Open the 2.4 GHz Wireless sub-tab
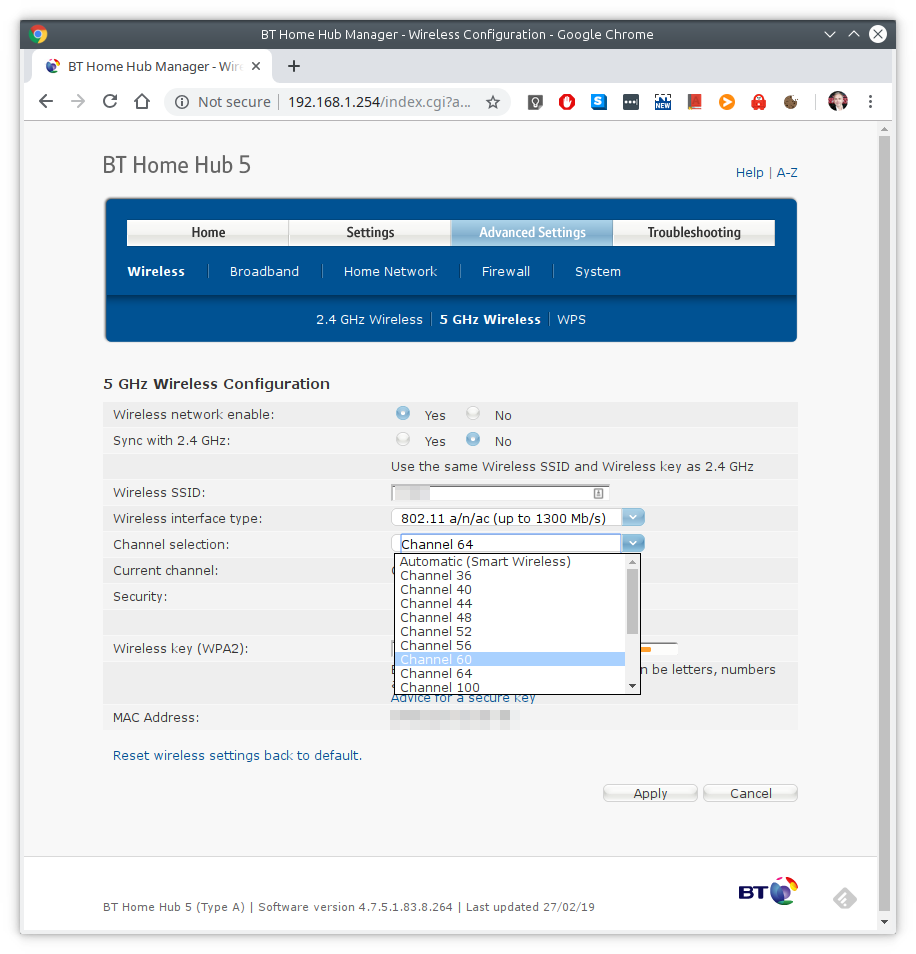 pyautogui.click(x=369, y=320)
